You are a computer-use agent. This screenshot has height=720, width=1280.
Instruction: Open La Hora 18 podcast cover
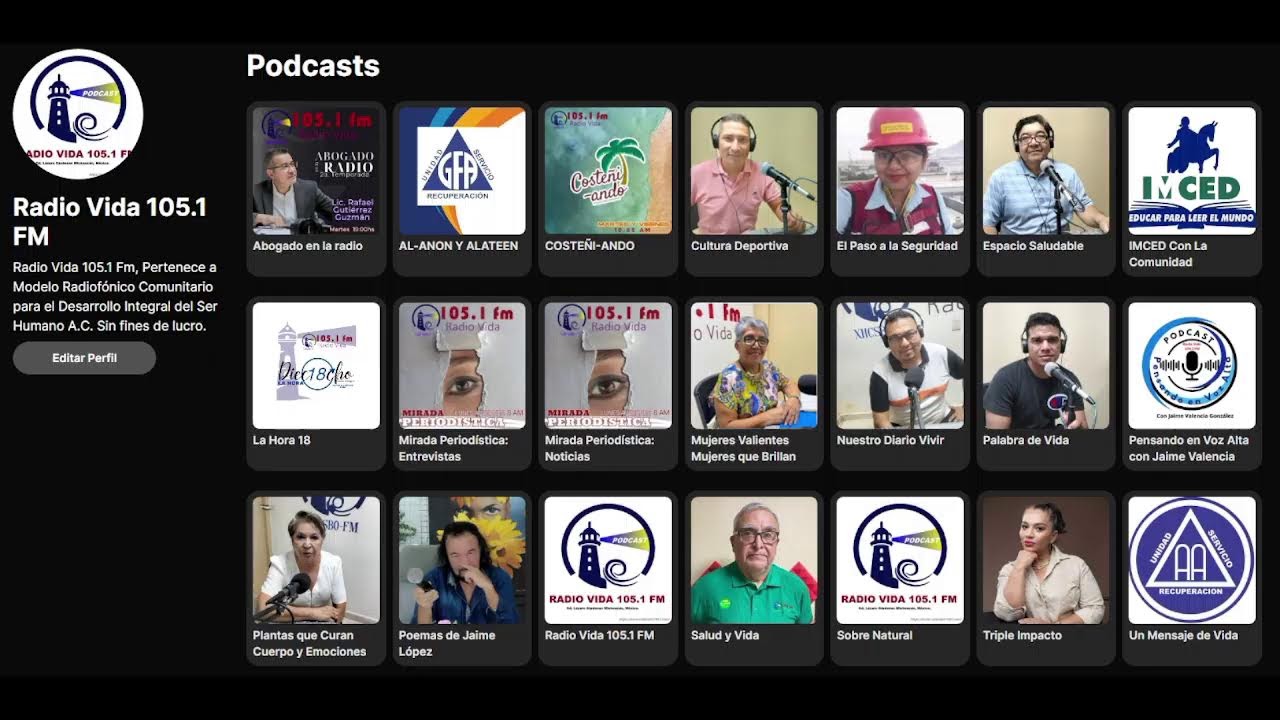coord(316,366)
